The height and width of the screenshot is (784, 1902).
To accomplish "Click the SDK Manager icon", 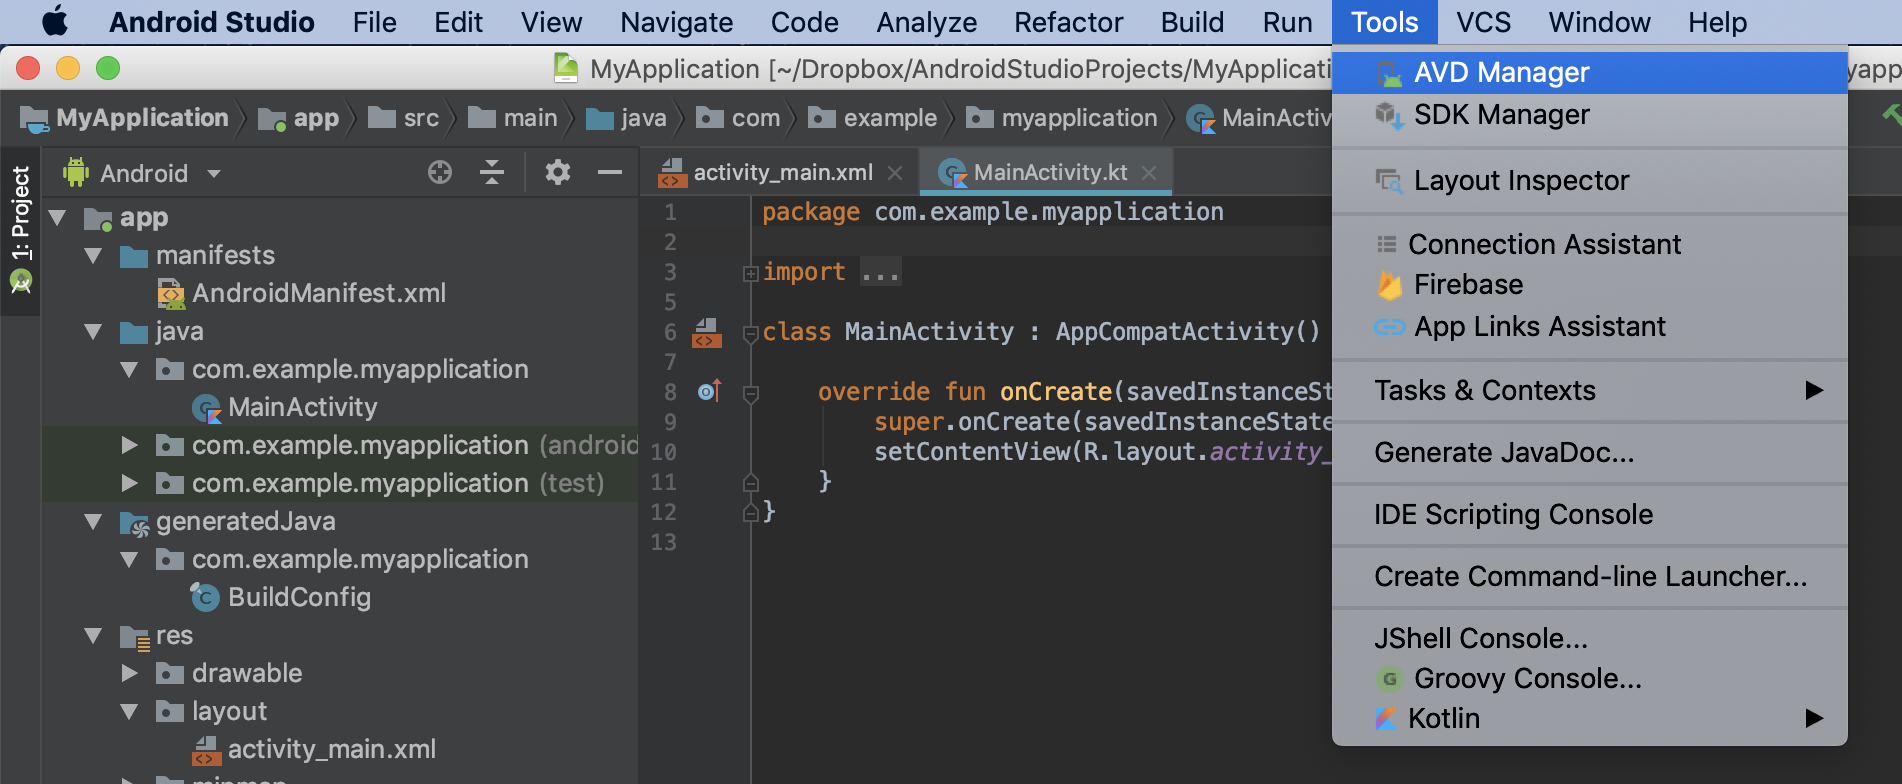I will (x=1389, y=115).
